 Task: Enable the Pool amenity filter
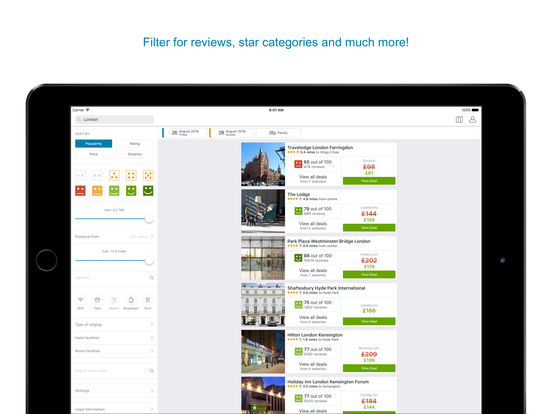(x=148, y=303)
